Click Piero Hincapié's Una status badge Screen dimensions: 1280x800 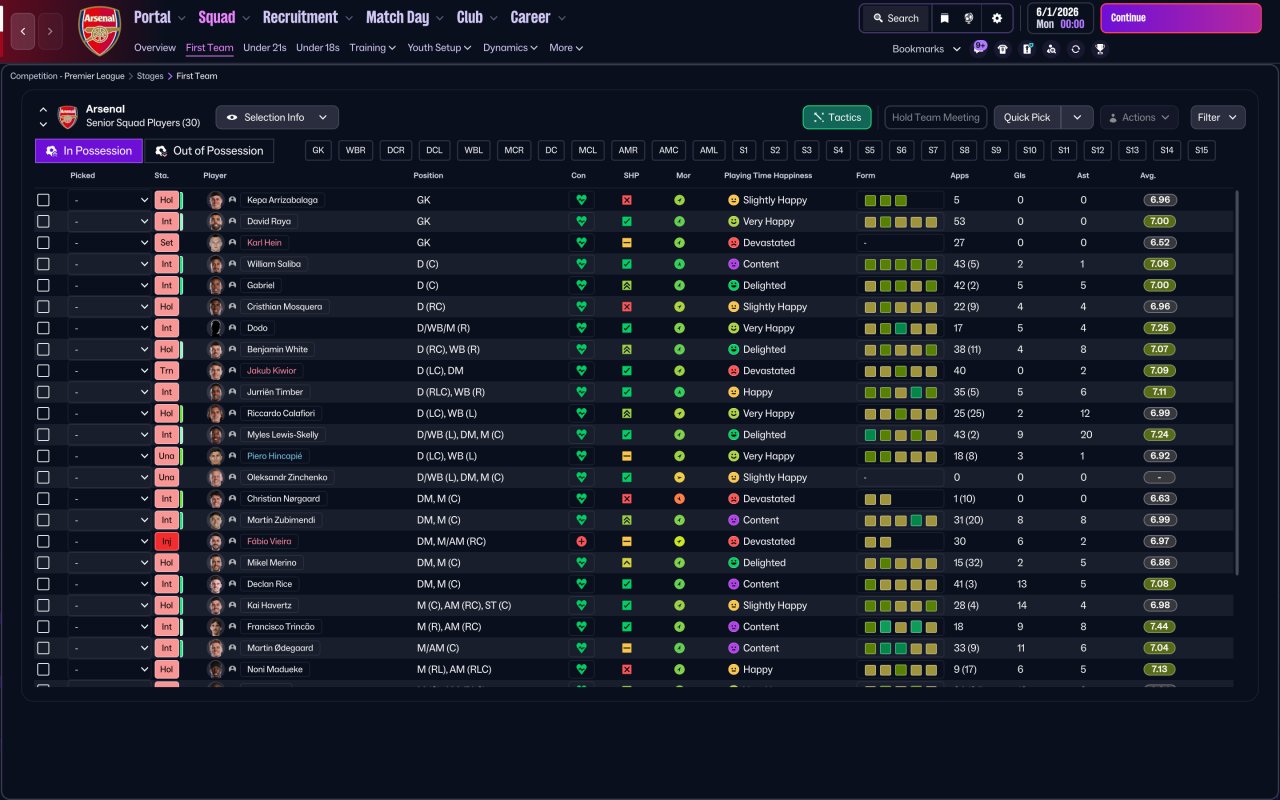click(167, 456)
